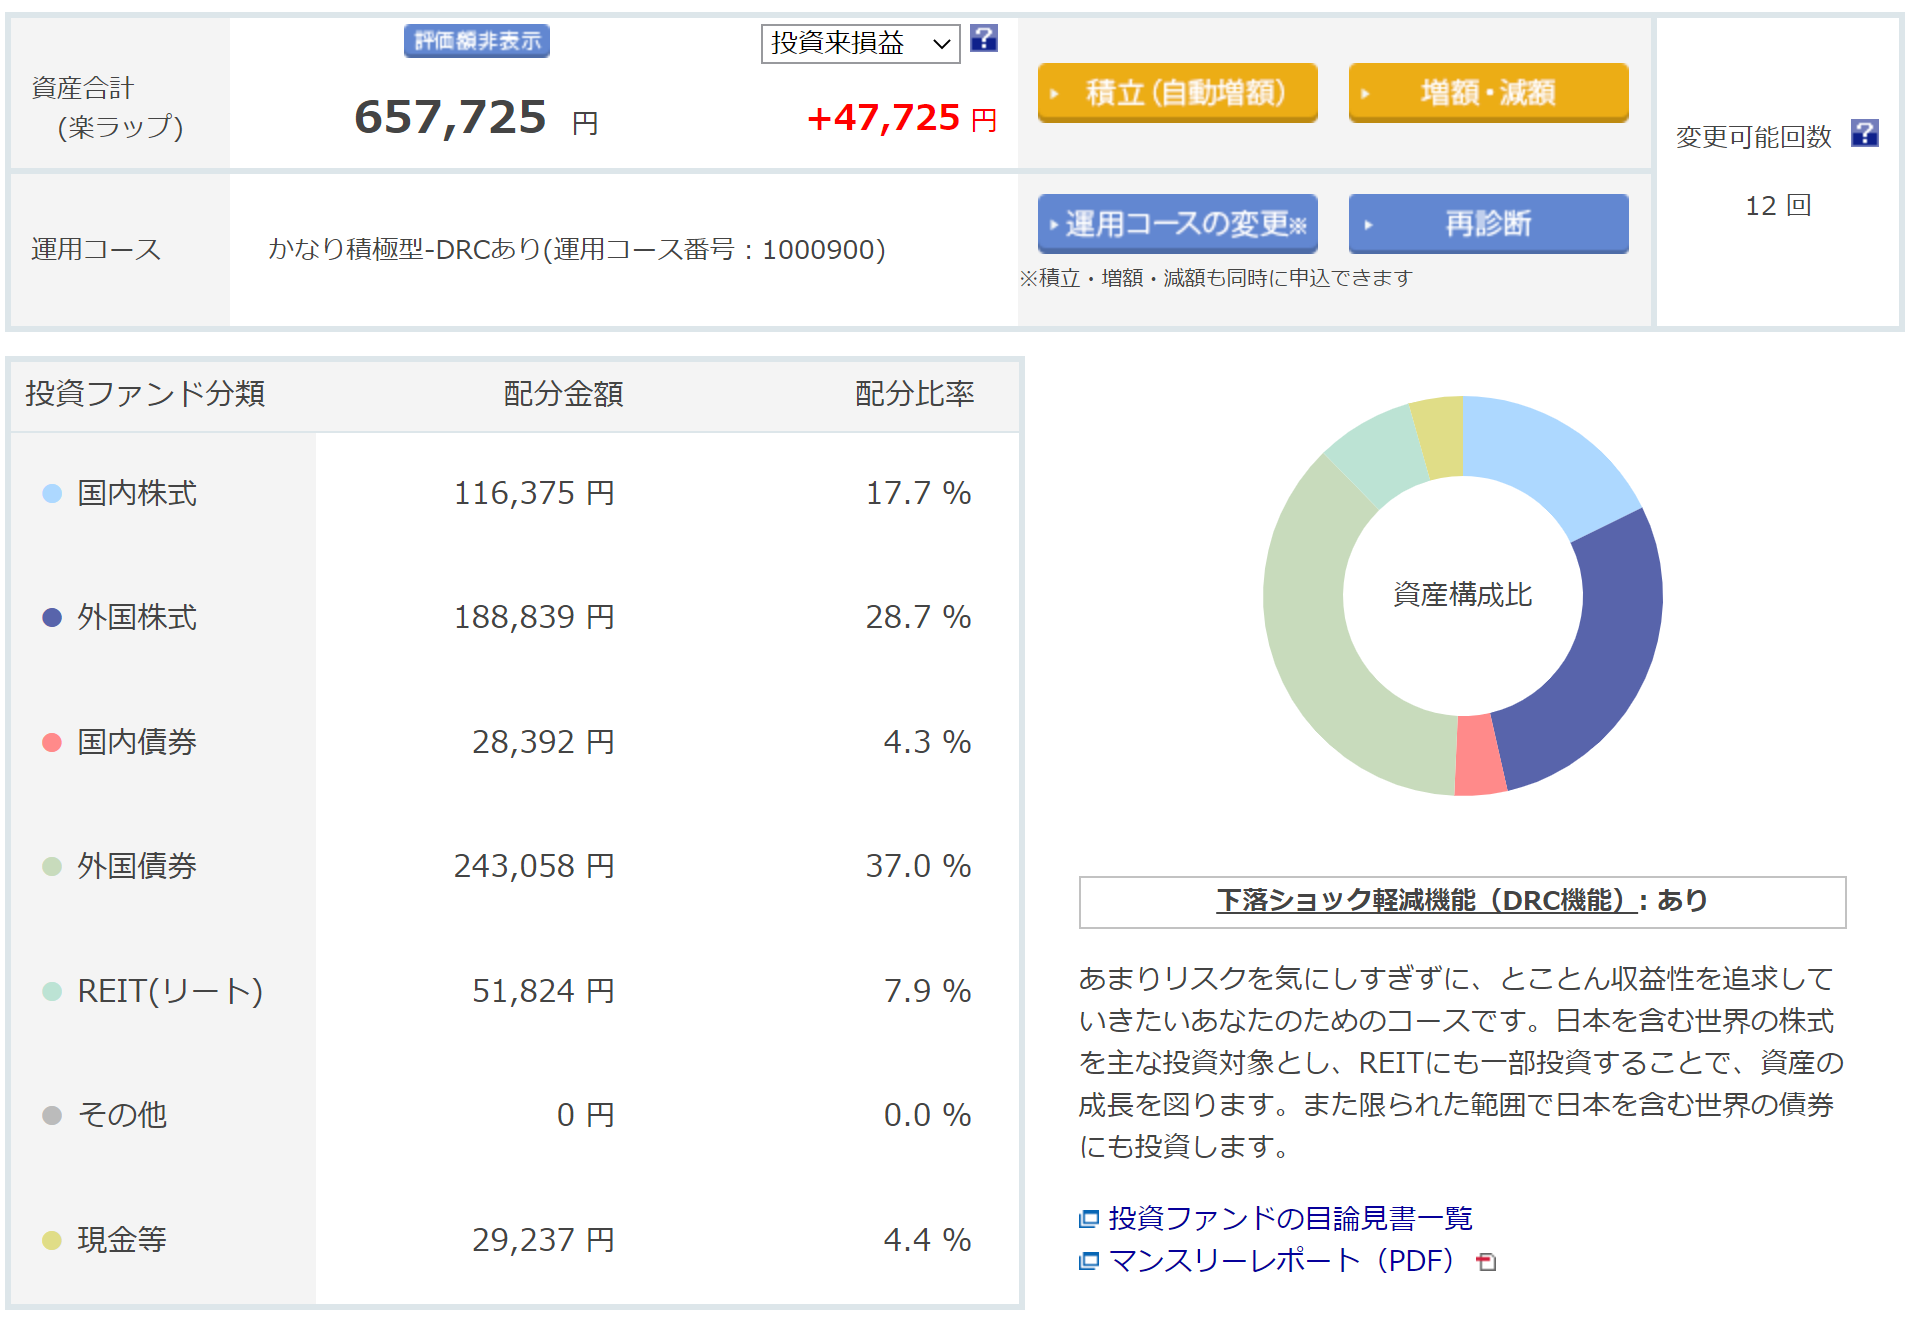Open 下落ショック軽減機能（DRC機能） link
Viewport: 1920px width, 1320px height.
(x=1427, y=901)
